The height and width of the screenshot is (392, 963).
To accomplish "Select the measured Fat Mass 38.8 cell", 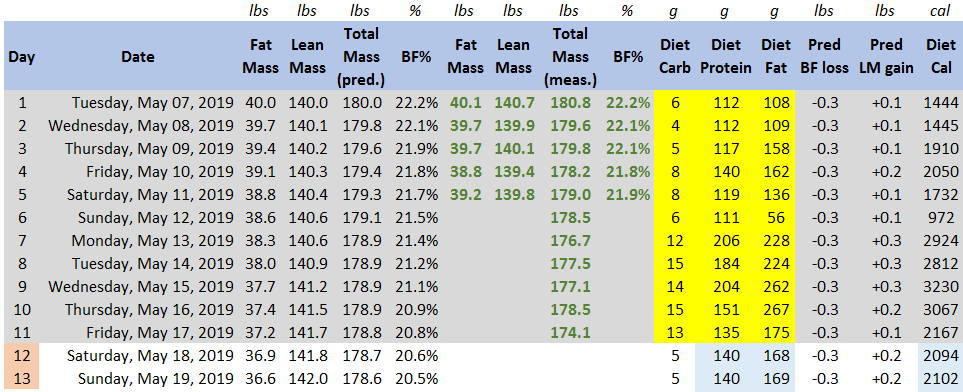I will pos(464,171).
